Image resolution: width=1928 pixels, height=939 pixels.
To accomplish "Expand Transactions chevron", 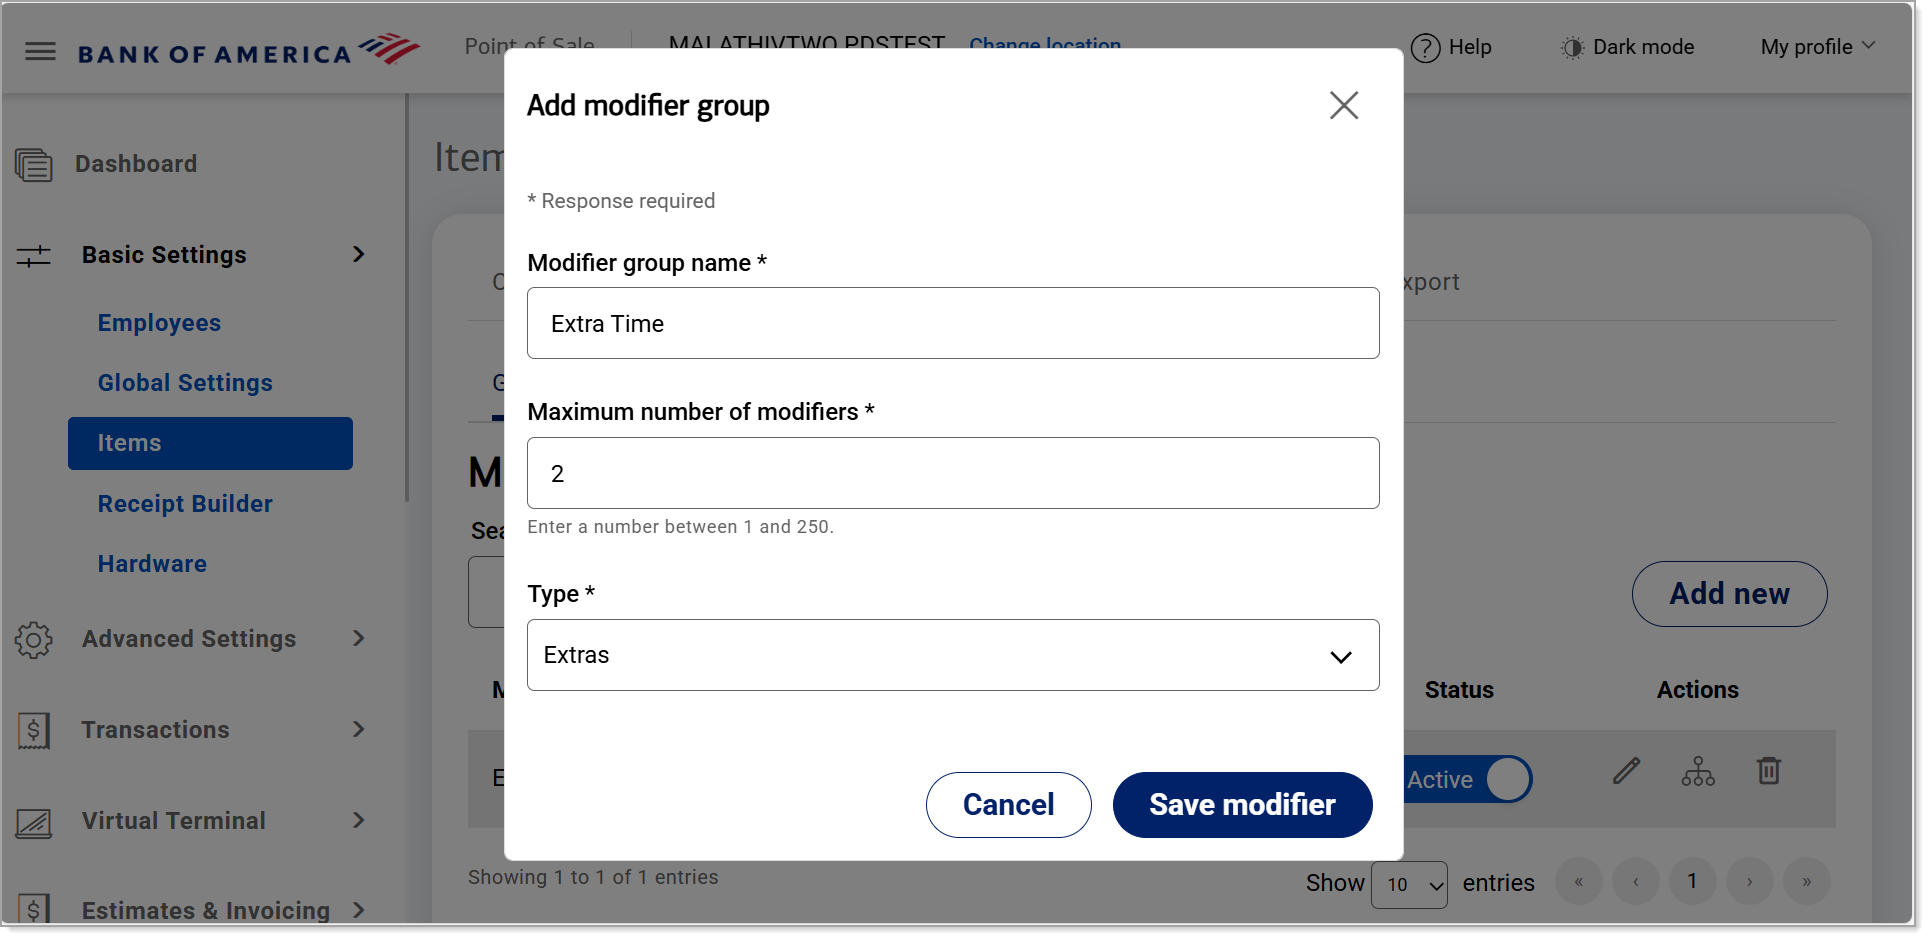I will click(x=358, y=730).
